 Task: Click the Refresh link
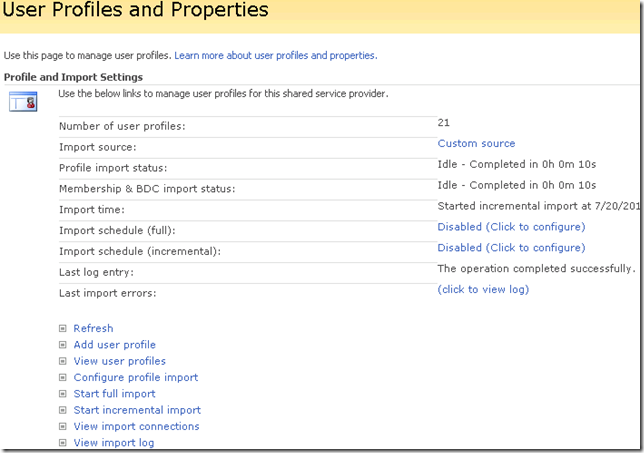[x=93, y=328]
